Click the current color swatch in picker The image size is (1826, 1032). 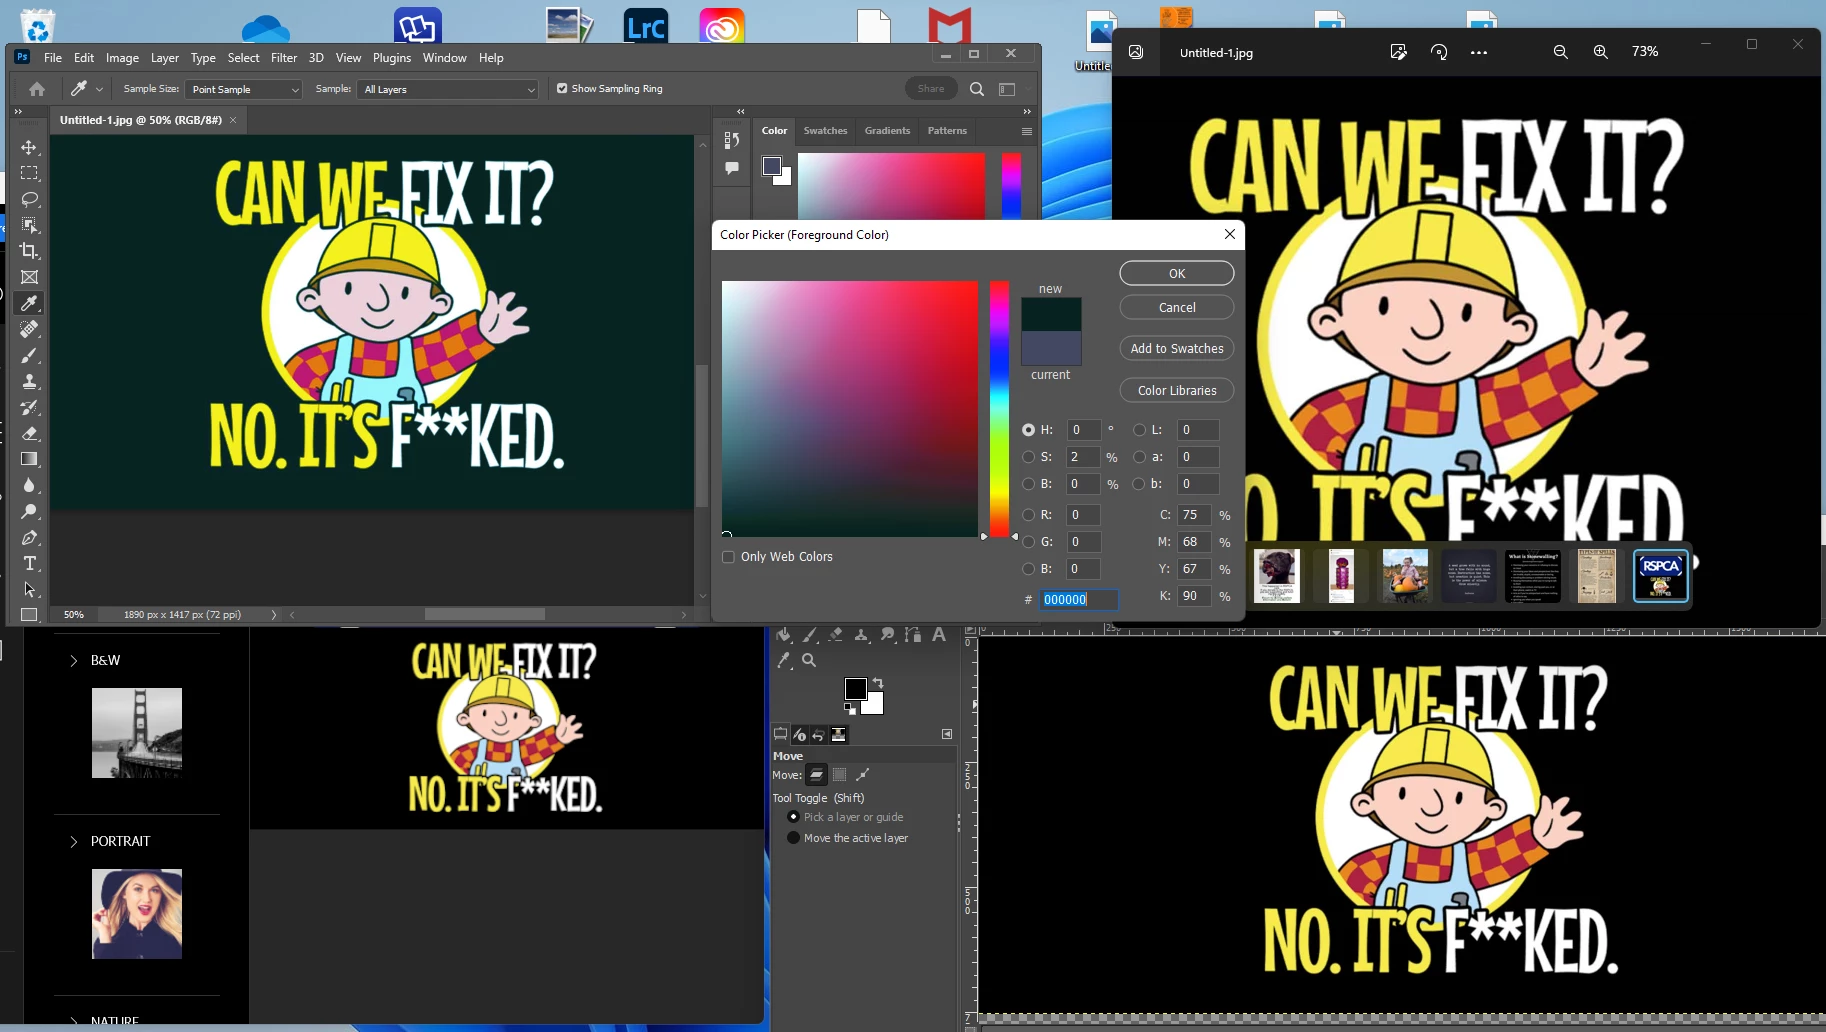tap(1051, 349)
